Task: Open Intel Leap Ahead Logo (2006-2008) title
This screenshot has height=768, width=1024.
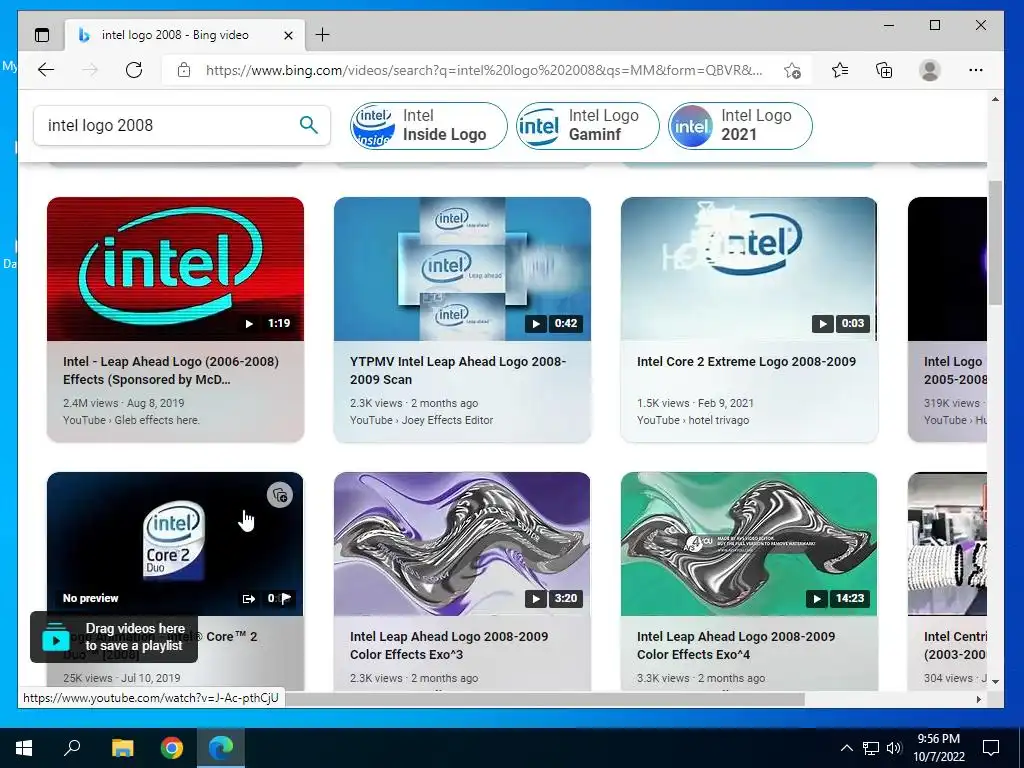Action: (171, 370)
